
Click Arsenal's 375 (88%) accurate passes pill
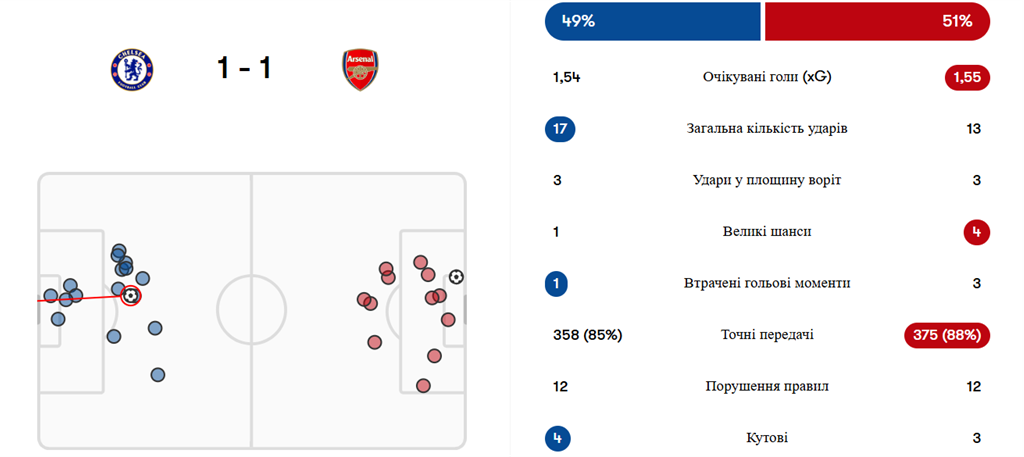[946, 335]
